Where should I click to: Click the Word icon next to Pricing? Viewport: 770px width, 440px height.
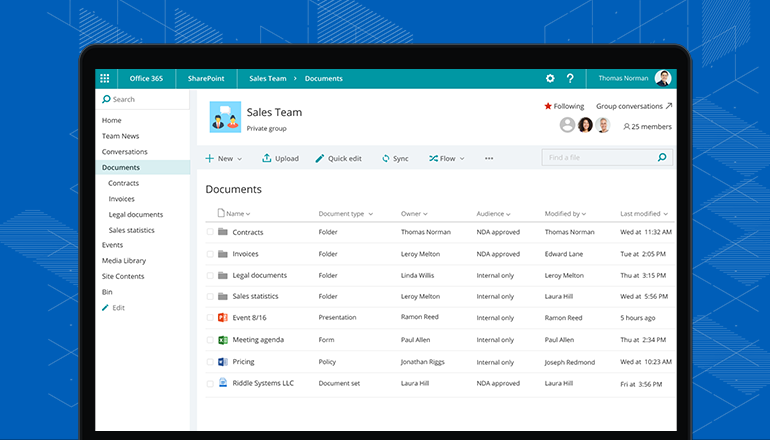pos(223,361)
